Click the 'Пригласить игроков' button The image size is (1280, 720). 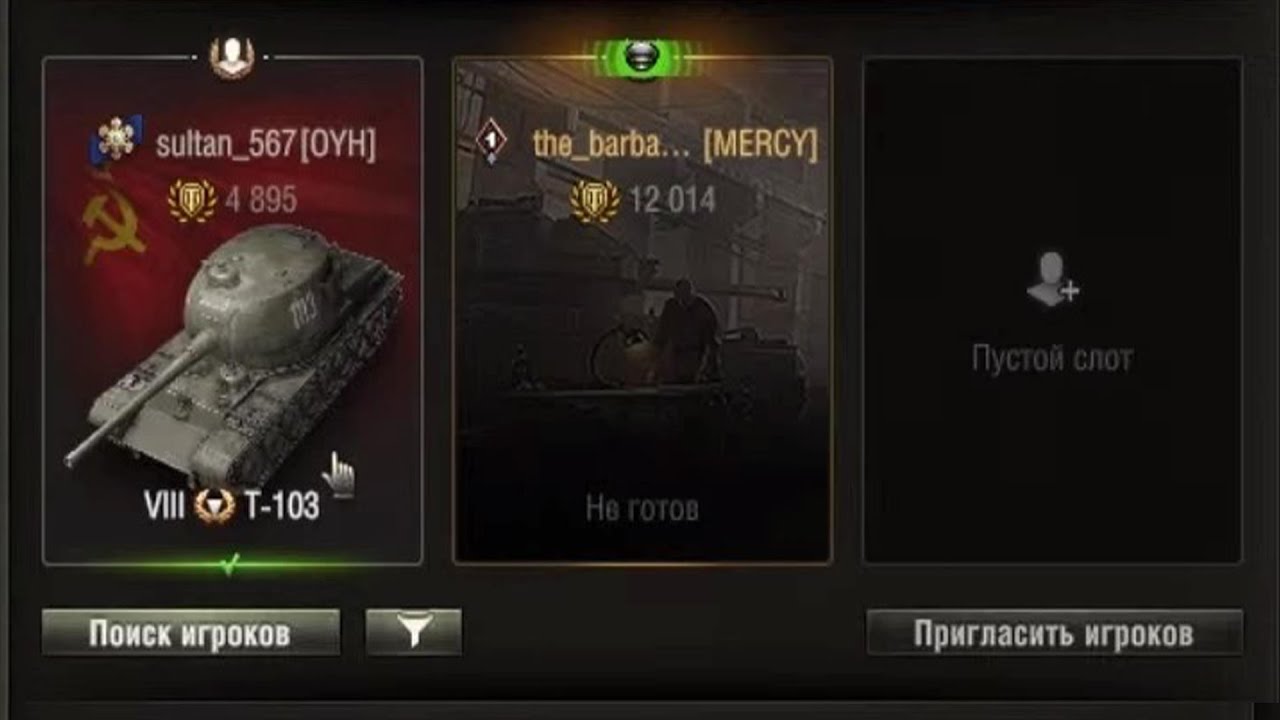tap(1054, 633)
